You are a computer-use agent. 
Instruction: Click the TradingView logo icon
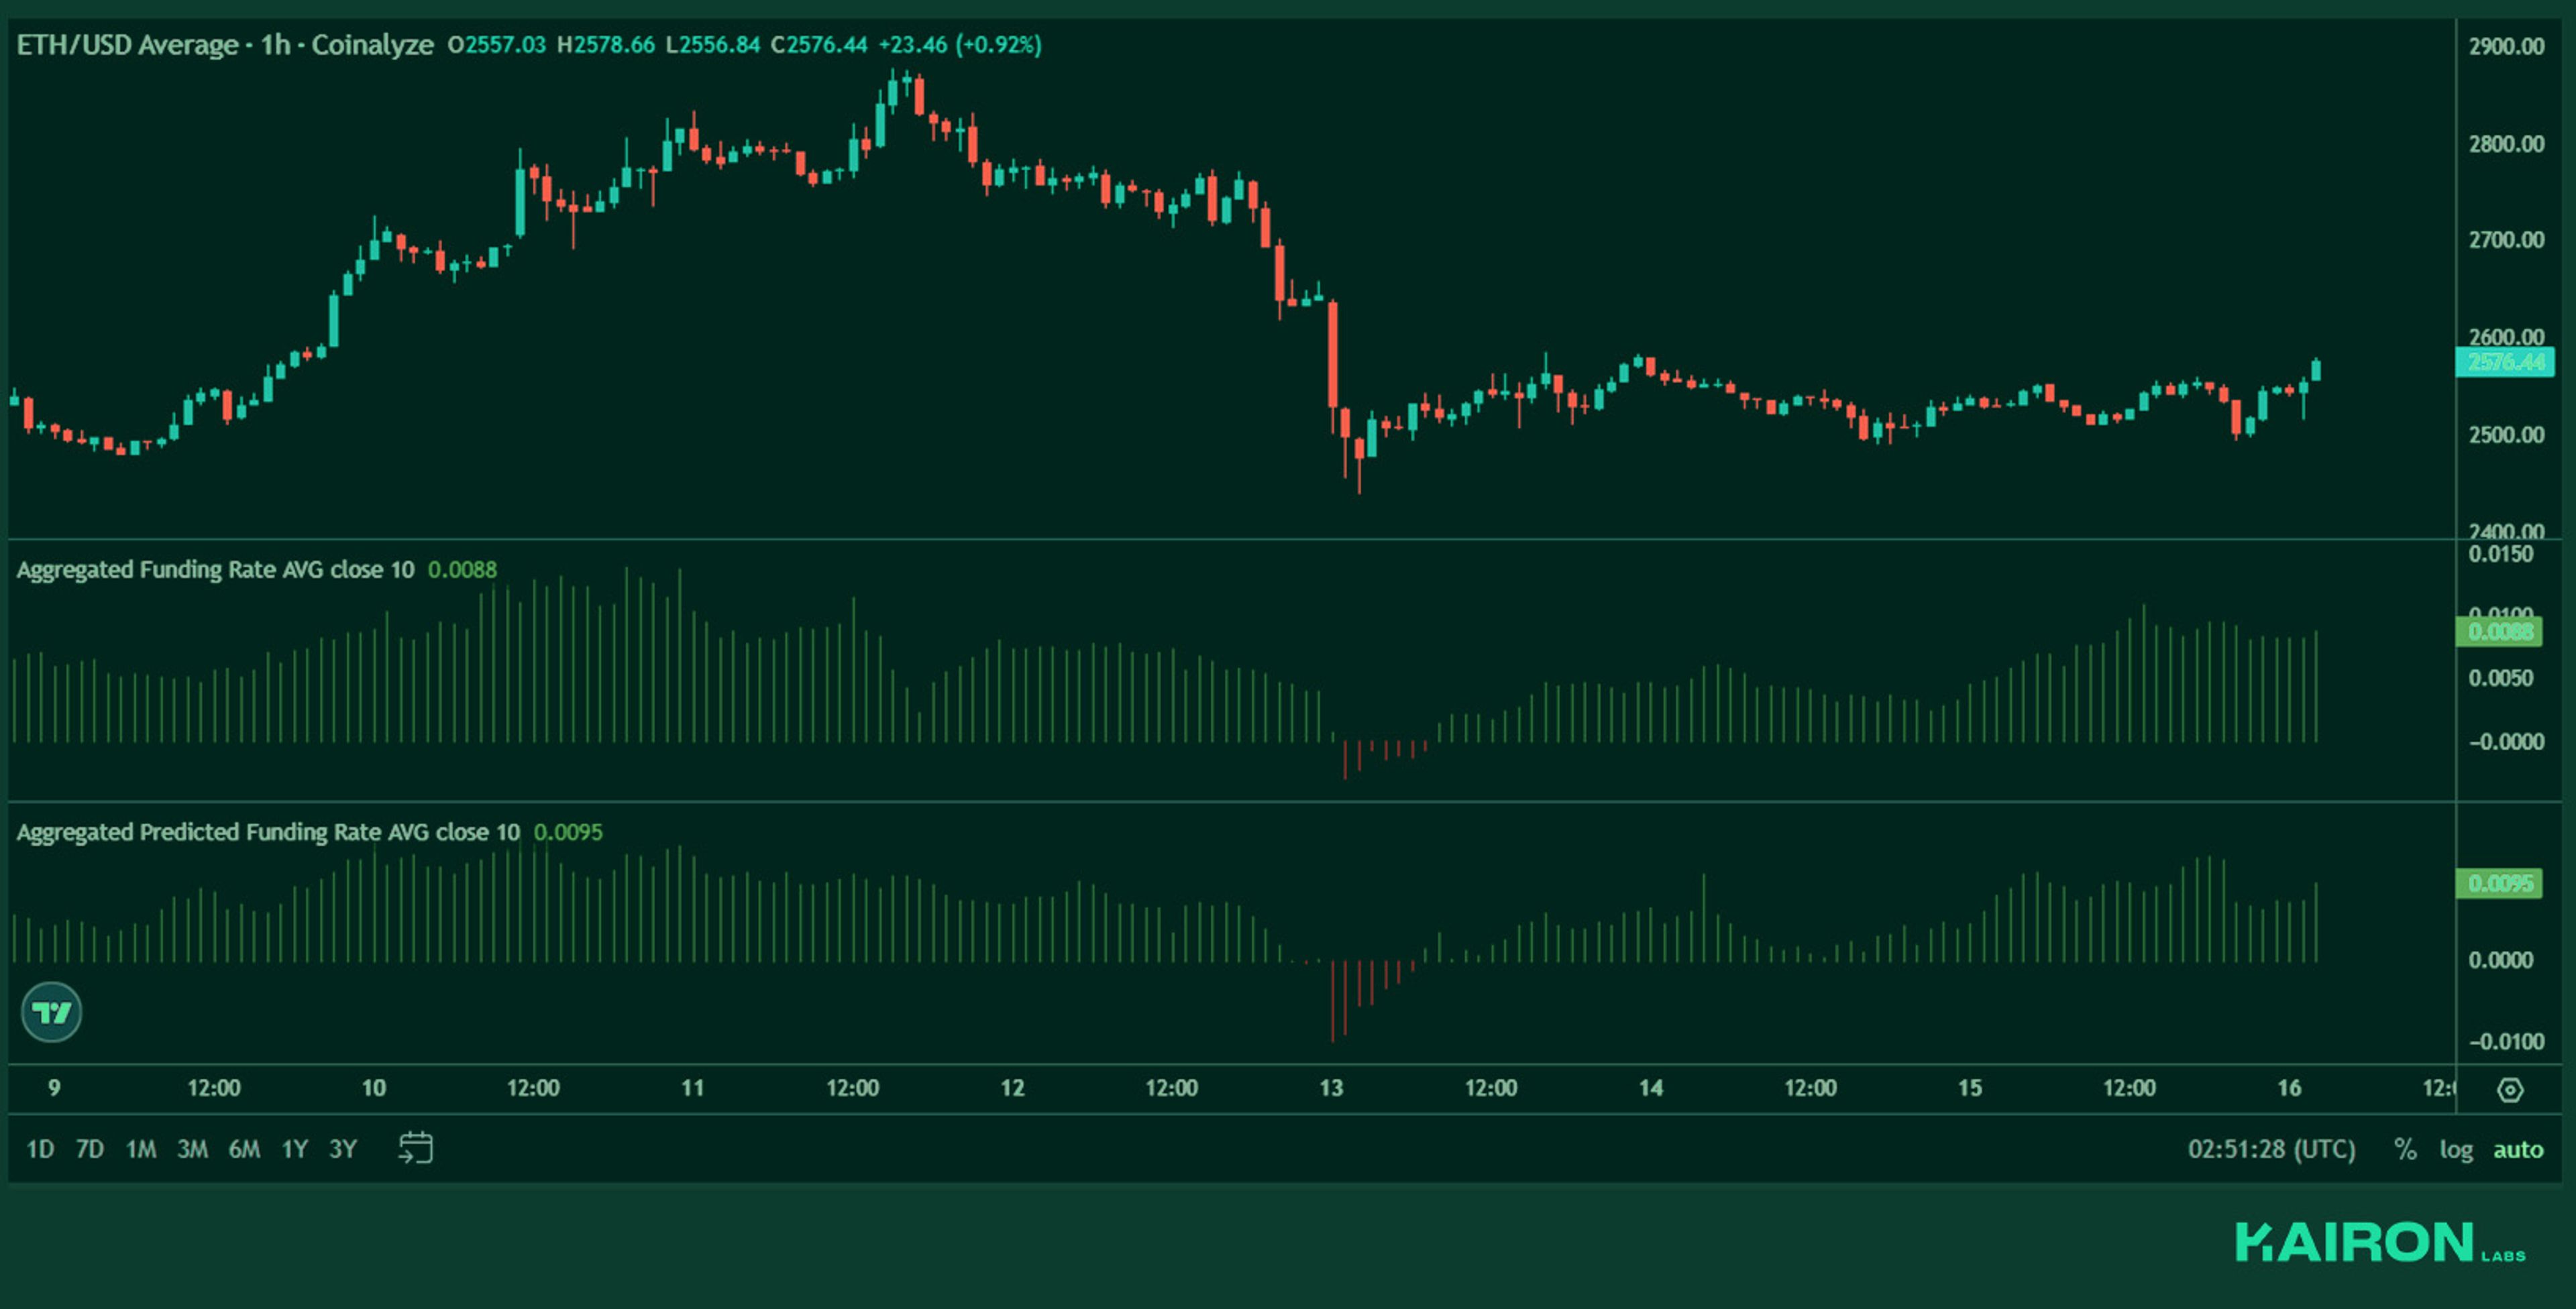click(x=51, y=1012)
